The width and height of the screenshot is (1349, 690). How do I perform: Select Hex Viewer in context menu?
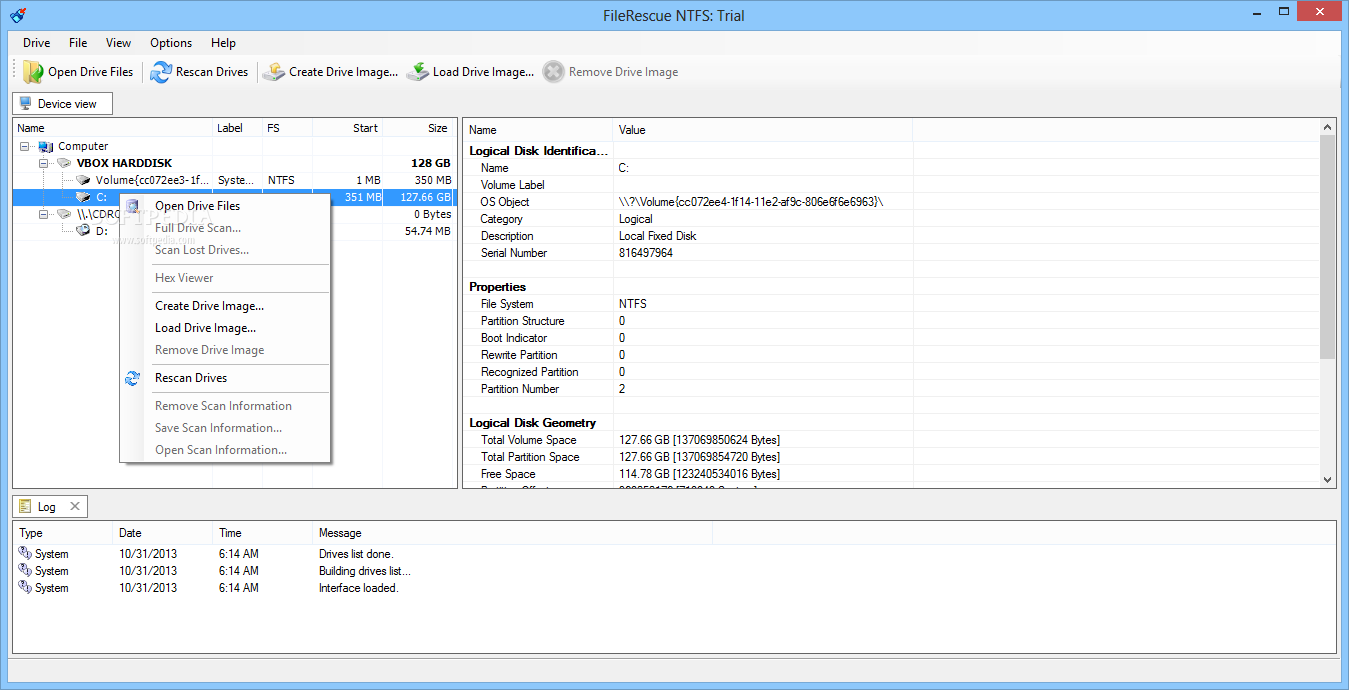[x=225, y=278]
